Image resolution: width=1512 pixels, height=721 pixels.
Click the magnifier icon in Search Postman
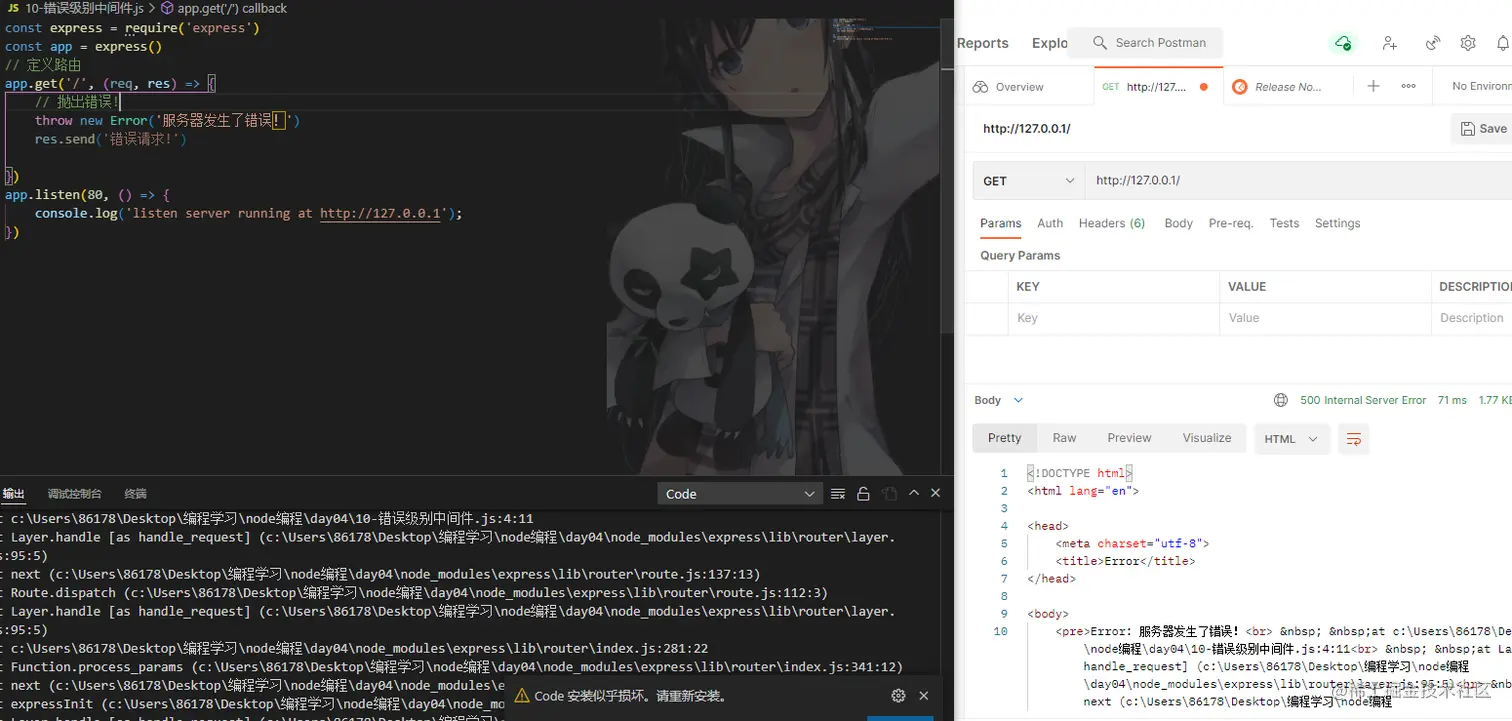point(1100,43)
